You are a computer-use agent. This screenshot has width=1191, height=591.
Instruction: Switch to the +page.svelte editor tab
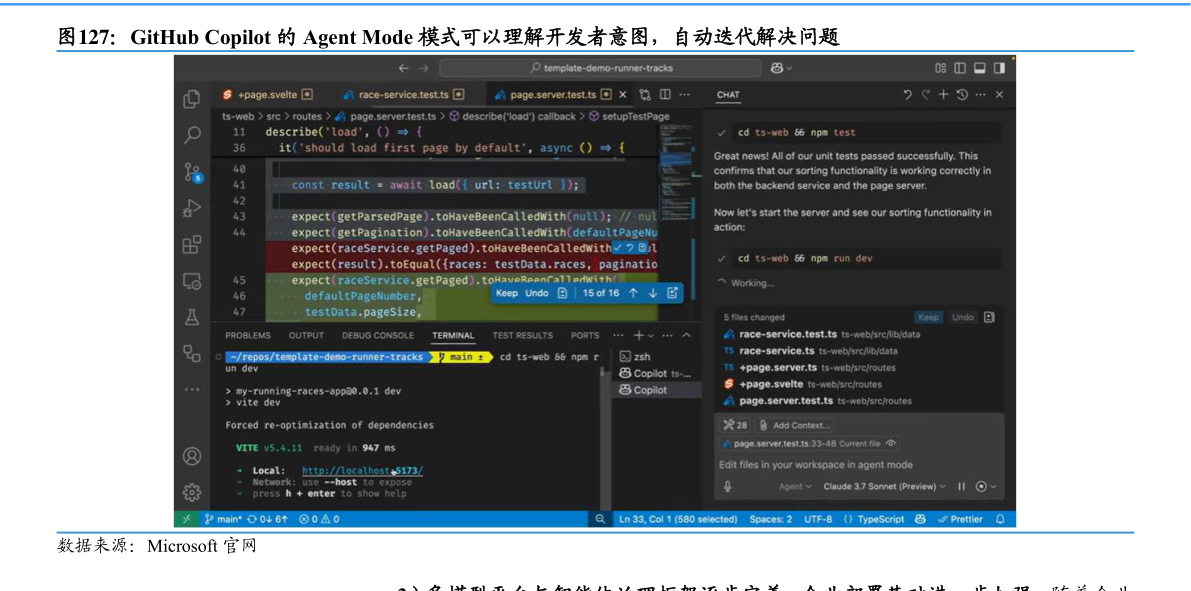tap(267, 95)
